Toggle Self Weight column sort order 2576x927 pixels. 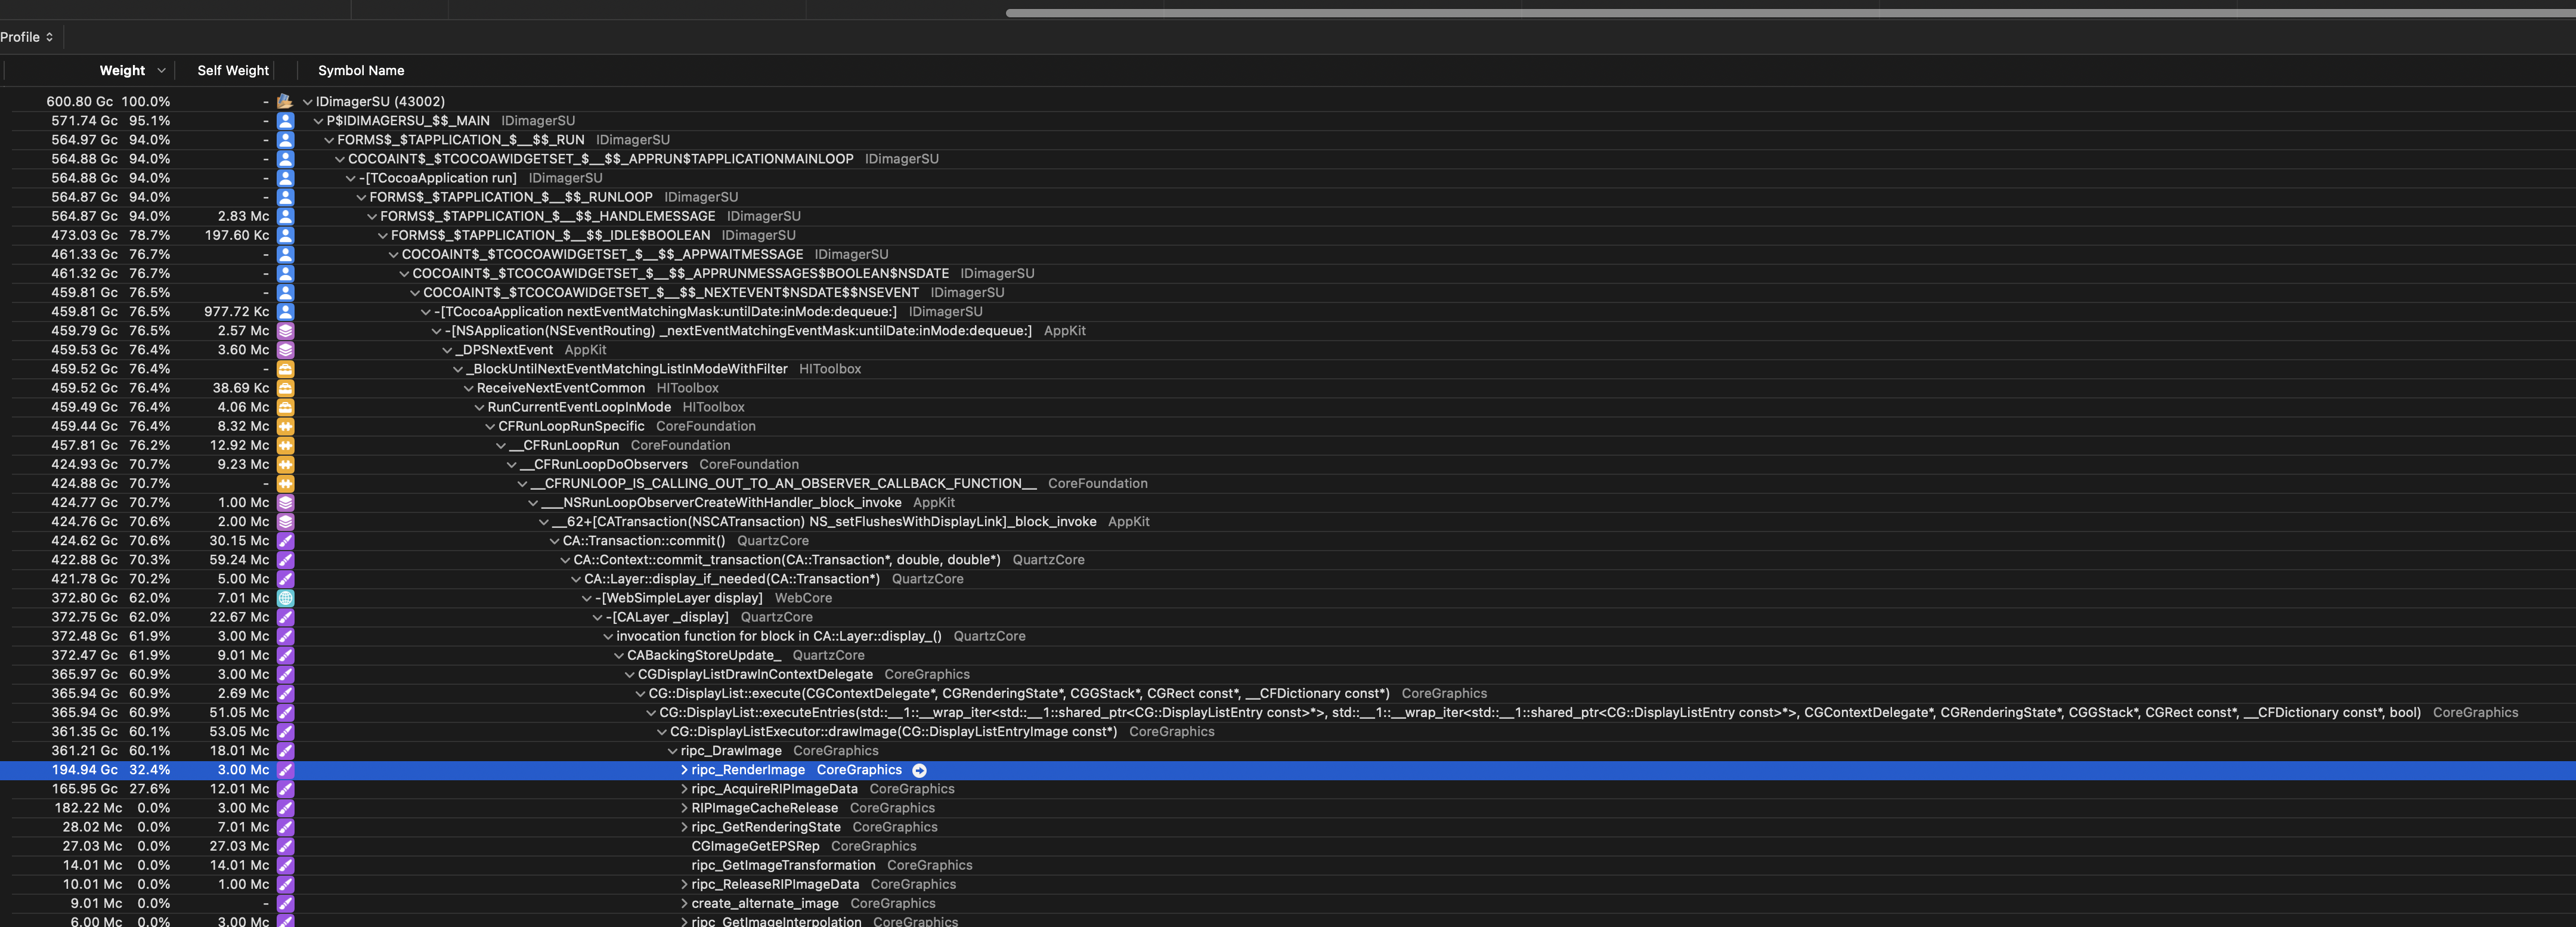click(231, 70)
